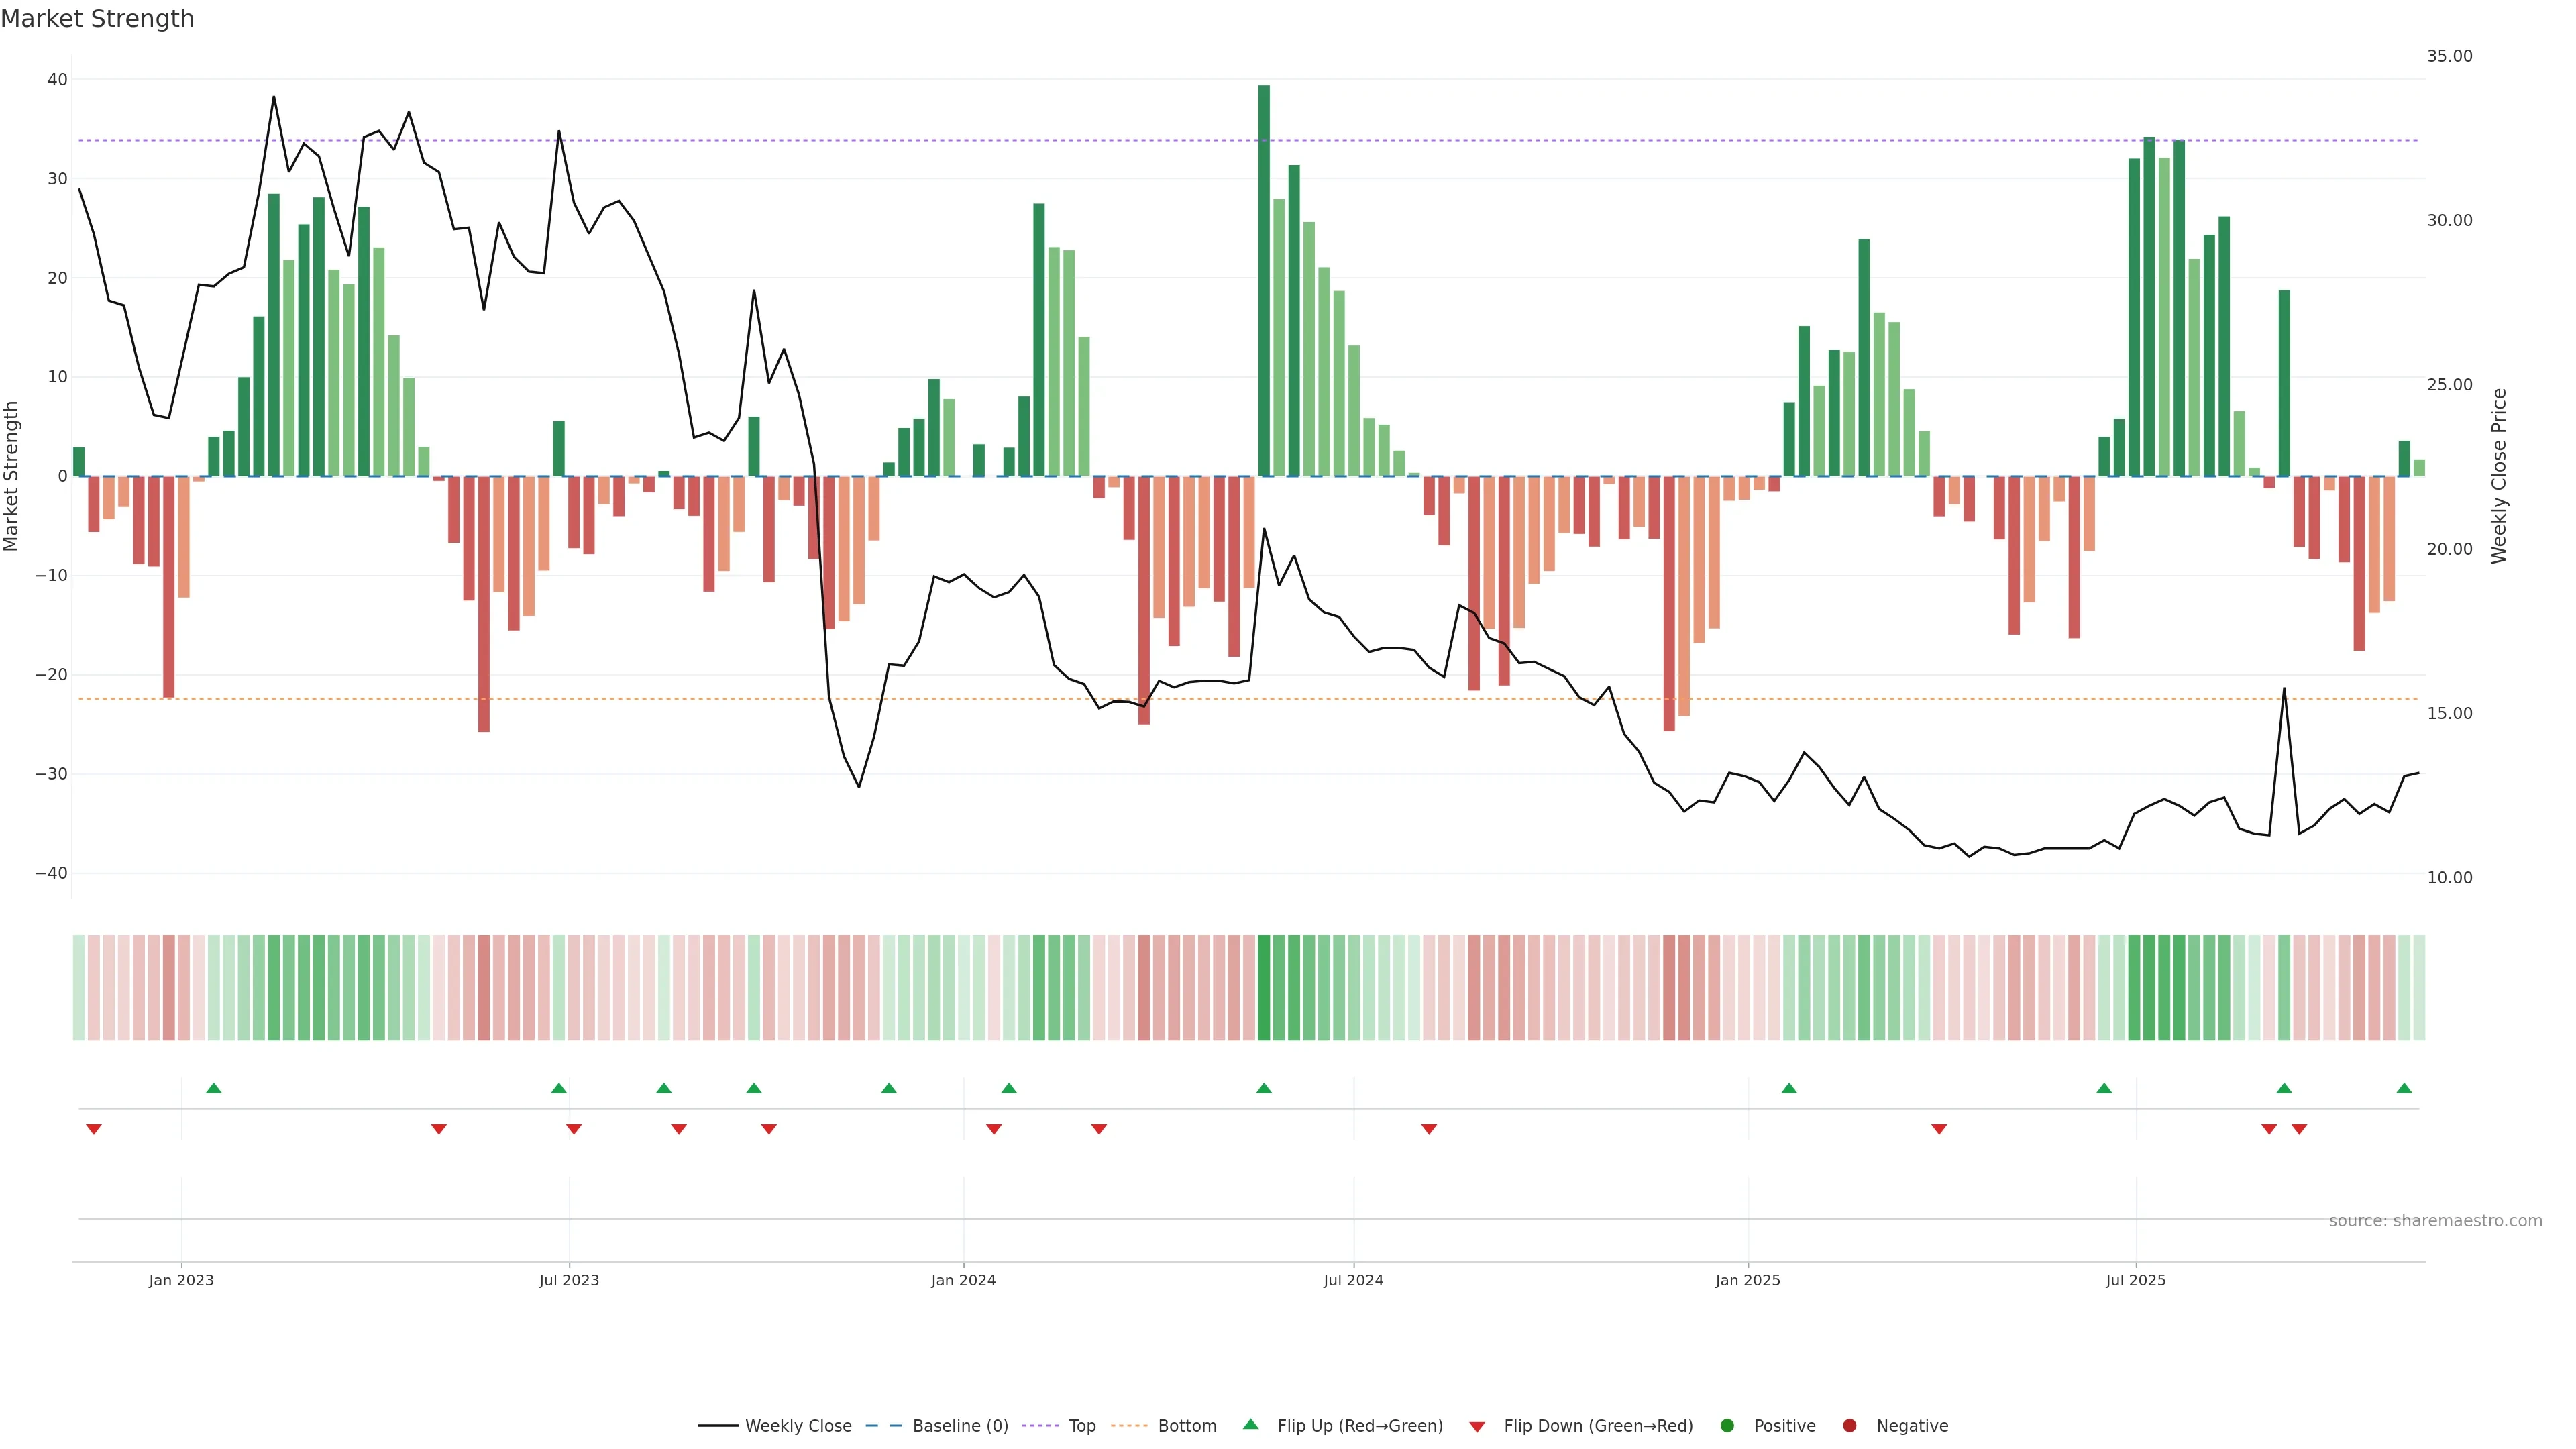Click the Positive green dot in legend
This screenshot has height=1449, width=2576.
1727,1425
